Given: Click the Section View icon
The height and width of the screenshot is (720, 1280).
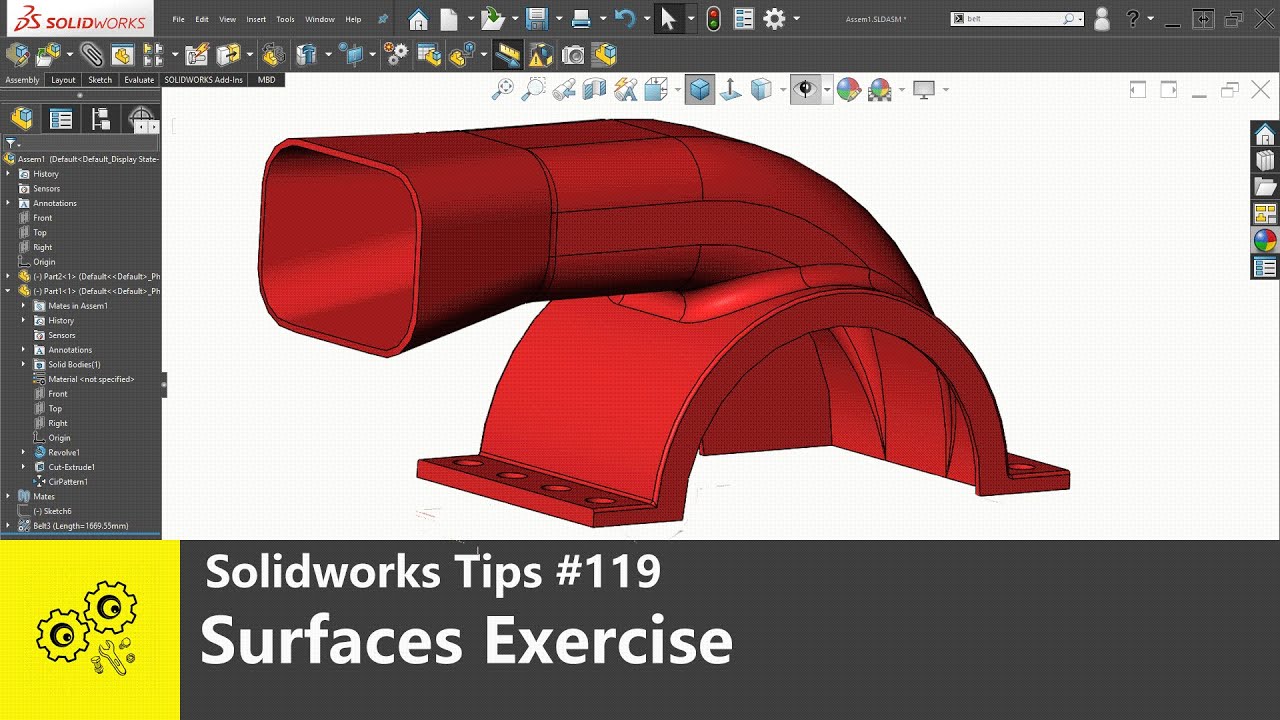Looking at the screenshot, I should click(594, 90).
